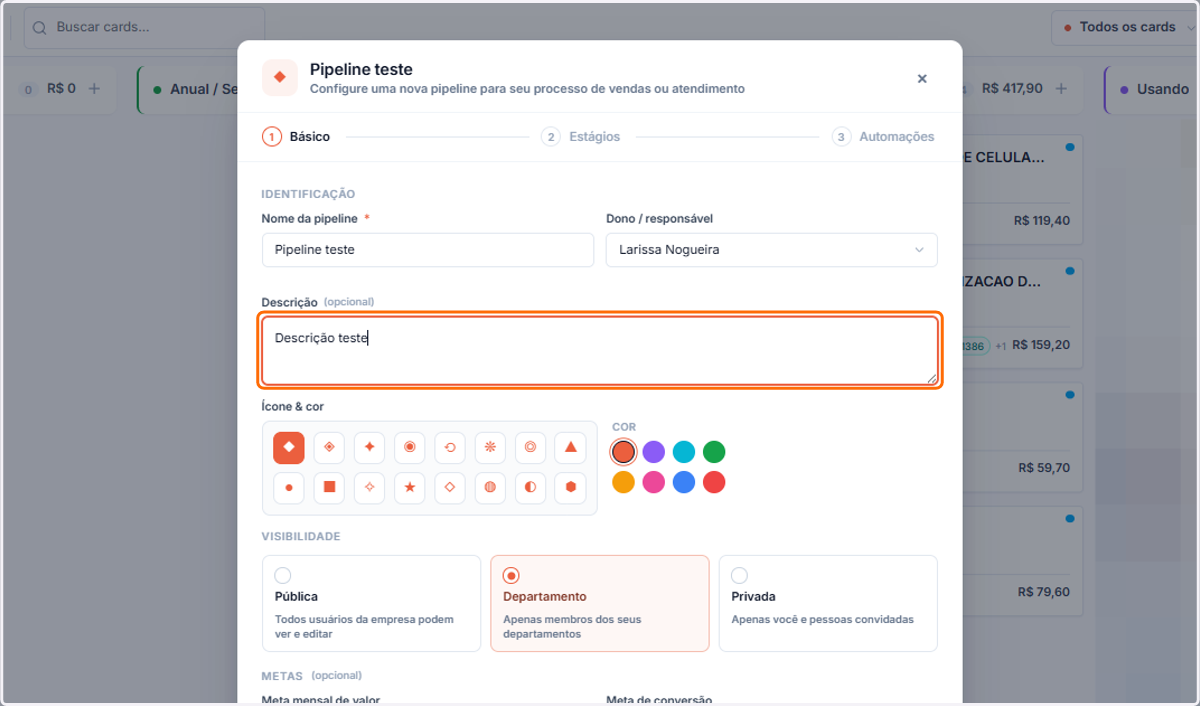1200x706 pixels.
Task: Go to step 3 Automações tab
Action: pyautogui.click(x=883, y=137)
